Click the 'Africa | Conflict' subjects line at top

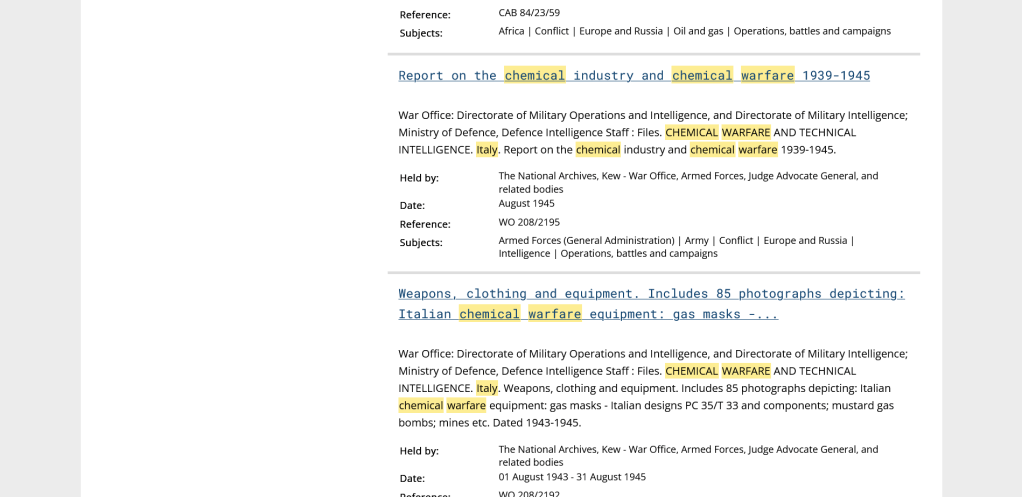click(694, 31)
